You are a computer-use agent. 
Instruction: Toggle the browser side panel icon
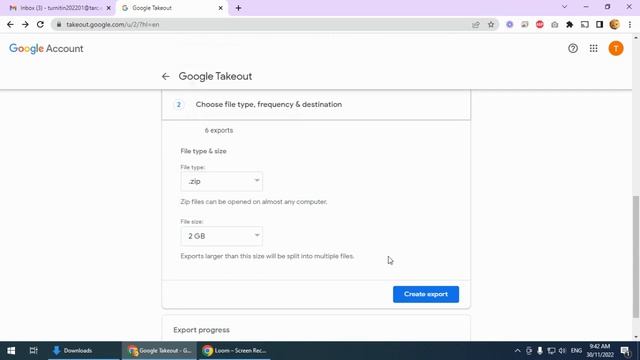point(599,24)
